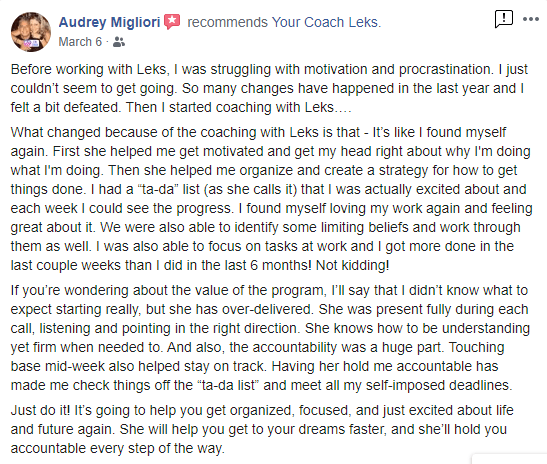Click the paragraph starting "What changed because"

pyautogui.click(x=271, y=199)
